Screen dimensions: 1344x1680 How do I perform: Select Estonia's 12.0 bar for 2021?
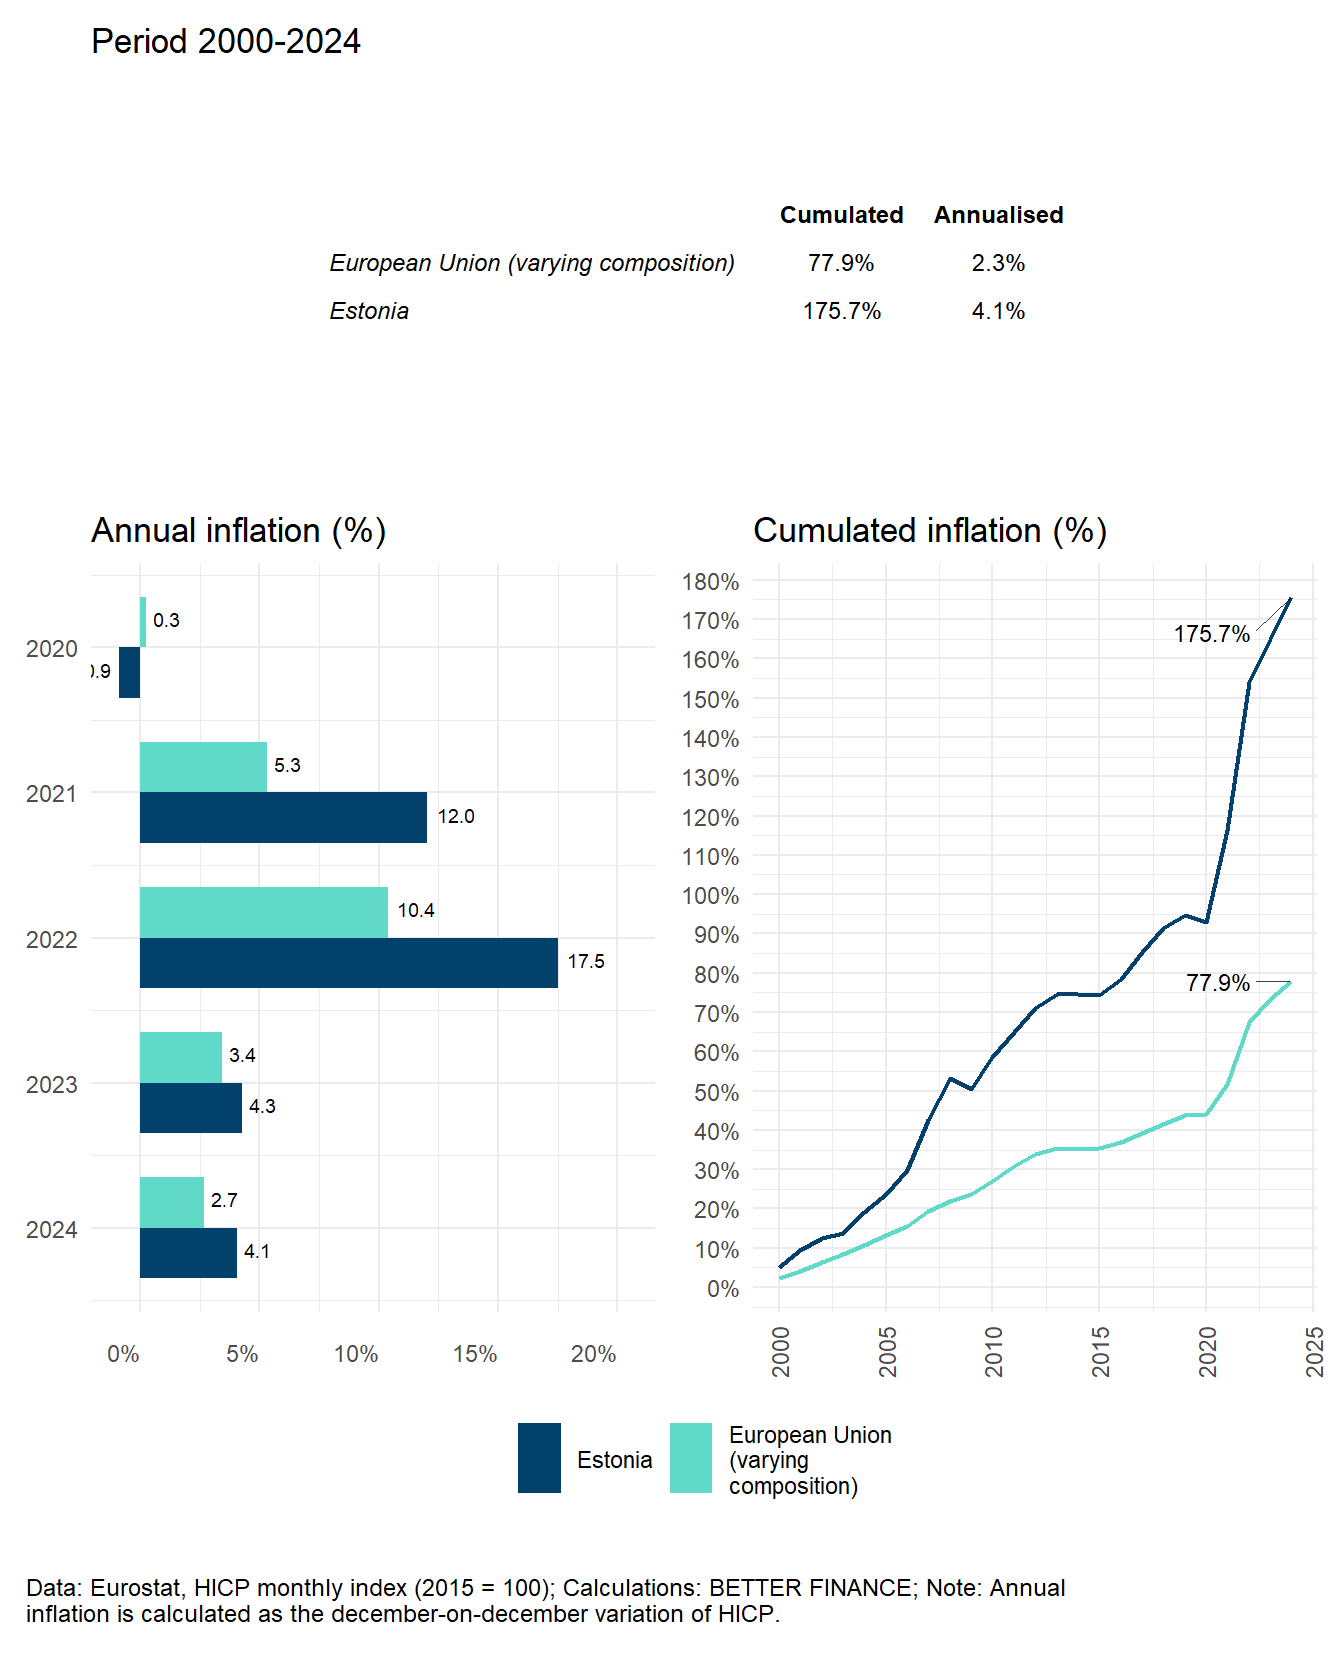tap(283, 818)
